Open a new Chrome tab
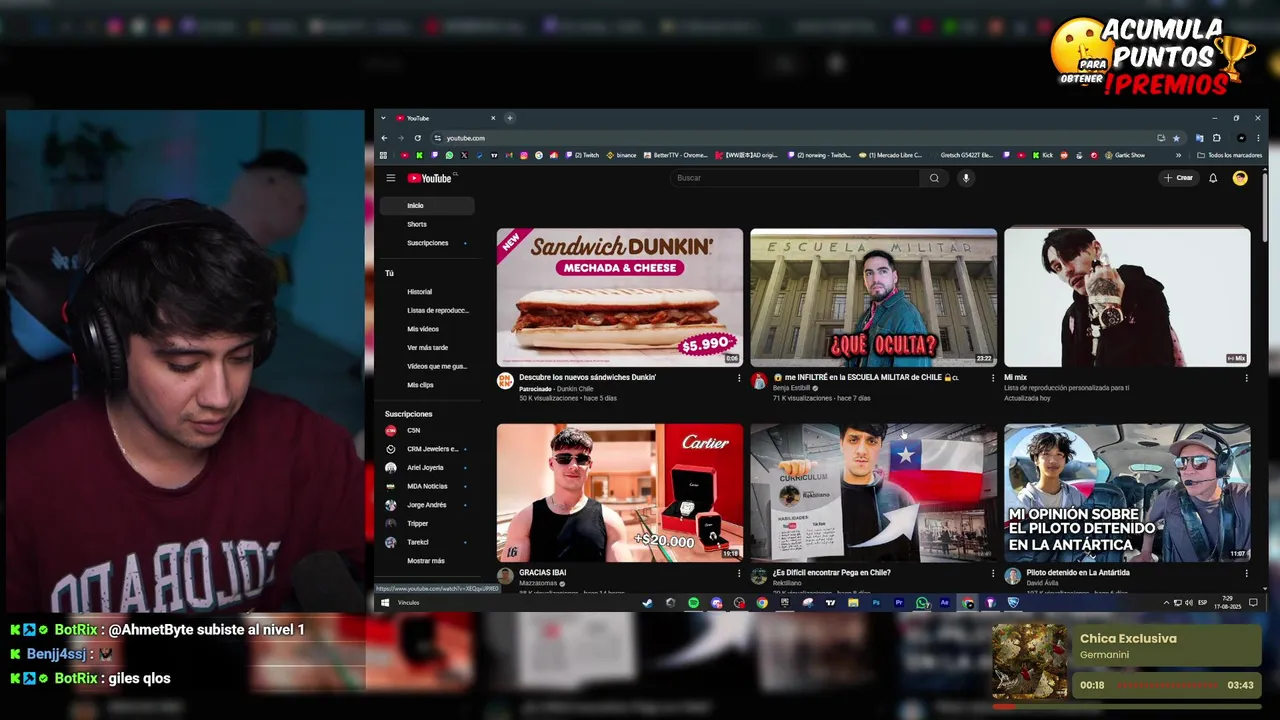This screenshot has height=720, width=1280. coord(509,118)
